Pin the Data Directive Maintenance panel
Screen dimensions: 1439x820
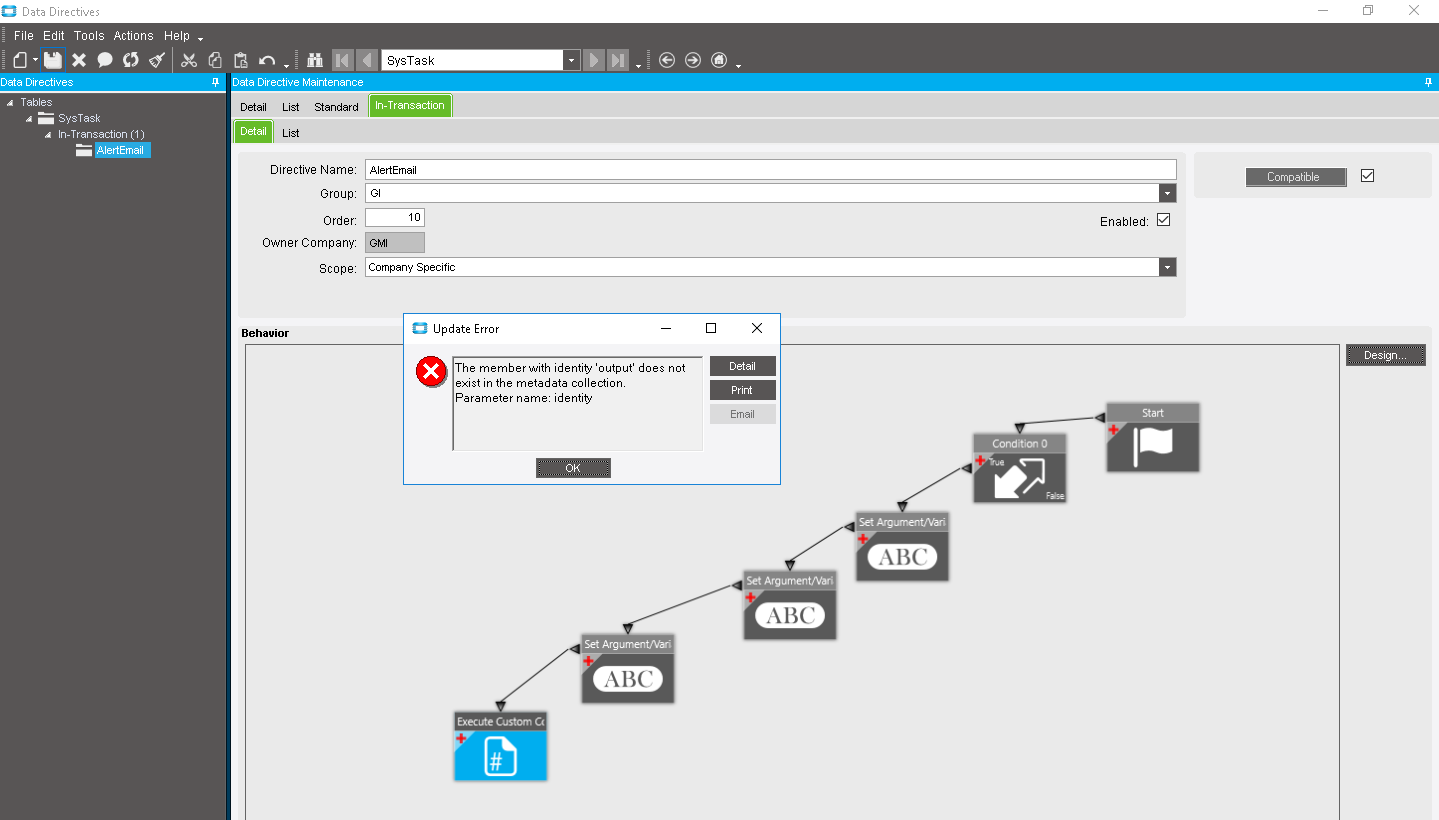click(x=1427, y=82)
